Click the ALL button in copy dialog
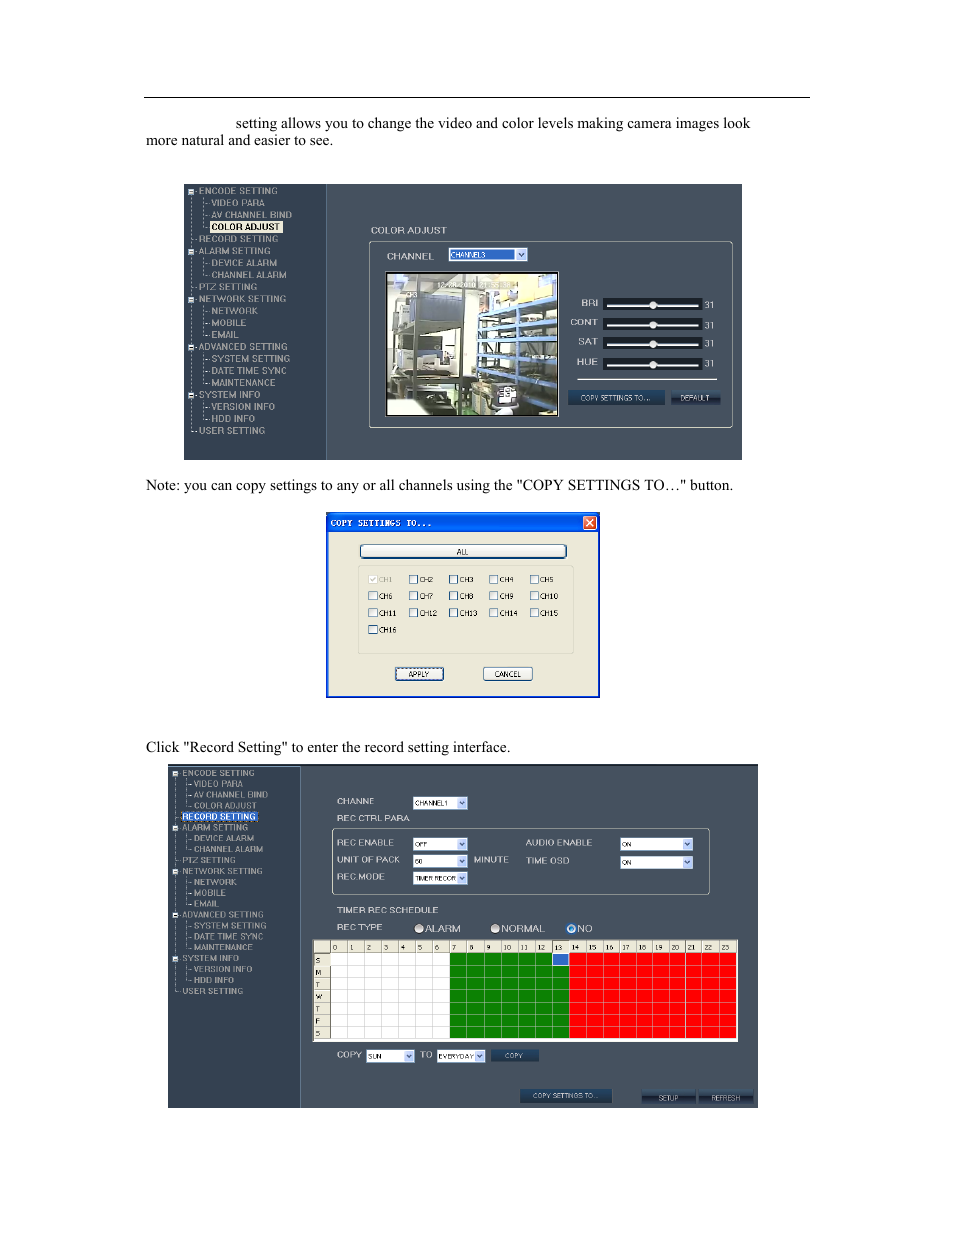The width and height of the screenshot is (954, 1235). (x=463, y=552)
